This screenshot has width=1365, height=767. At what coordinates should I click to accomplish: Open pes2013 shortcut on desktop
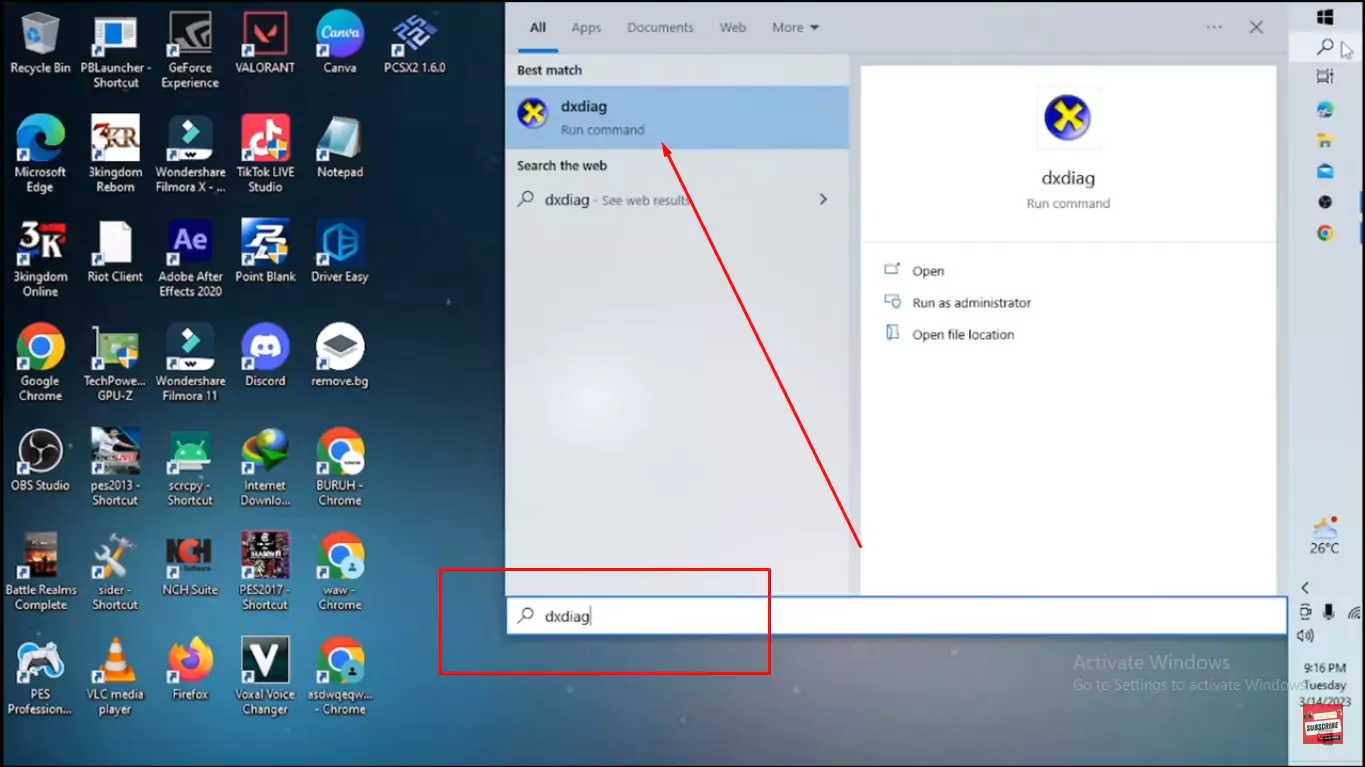tap(115, 467)
